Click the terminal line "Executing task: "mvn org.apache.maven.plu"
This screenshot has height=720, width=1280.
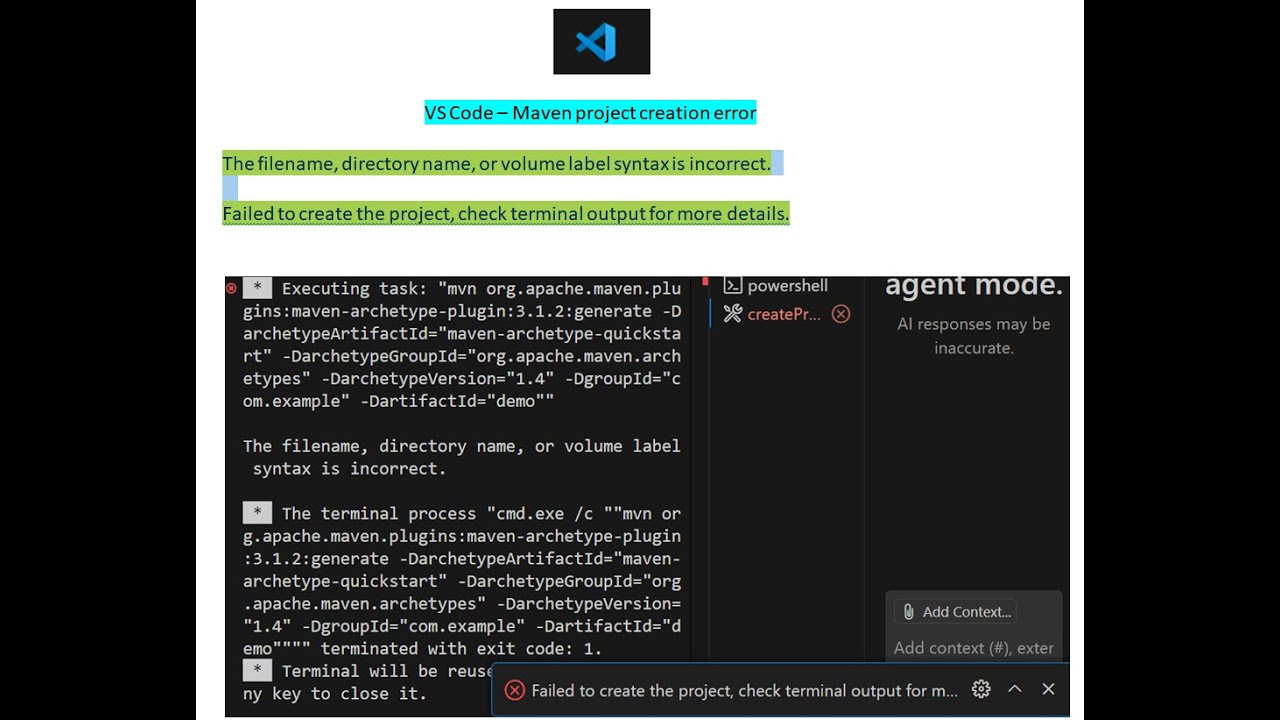[481, 288]
